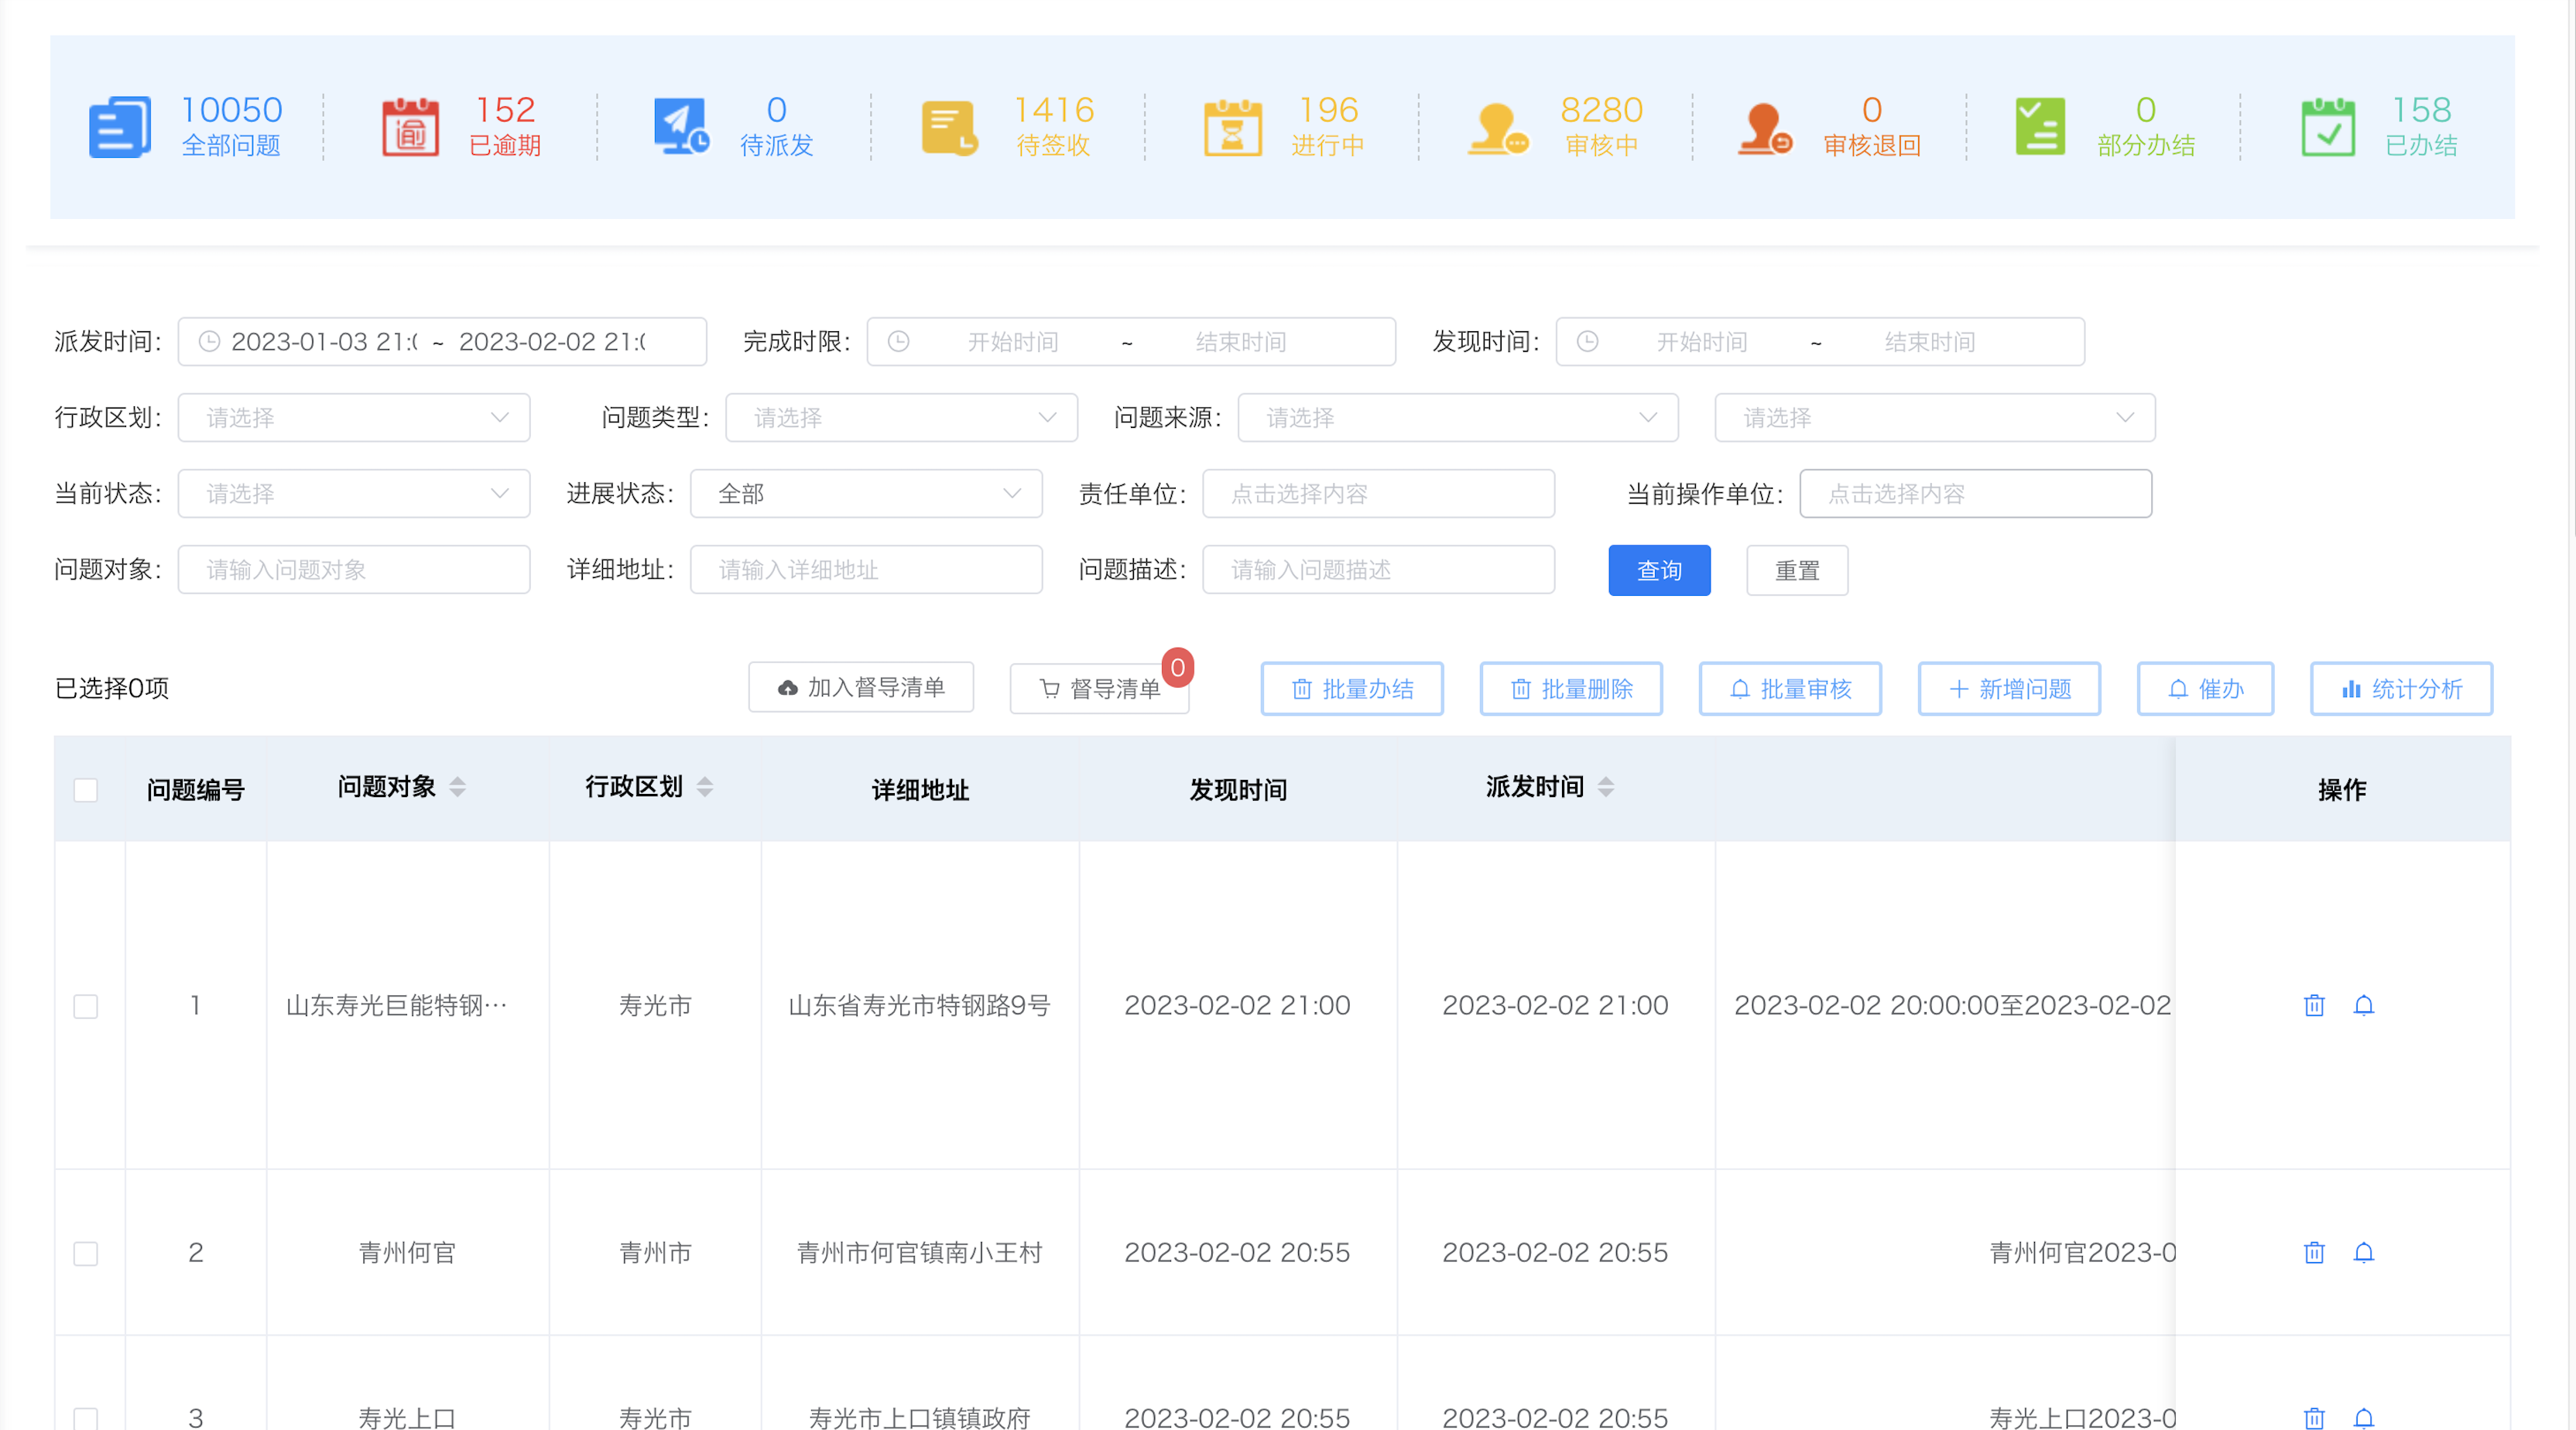
Task: Click the 审核退回 orange stamp icon
Action: pos(1765,128)
